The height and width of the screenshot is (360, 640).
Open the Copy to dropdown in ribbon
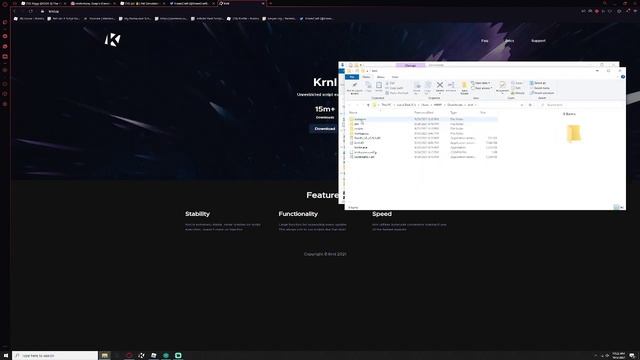[x=428, y=88]
